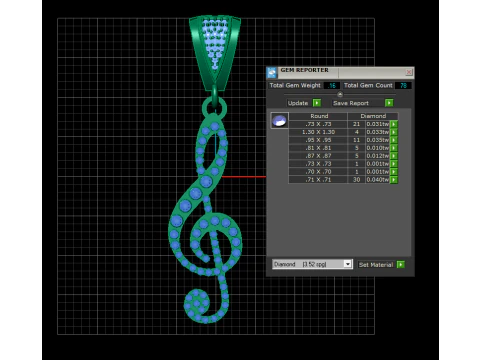Click the Diamond column header

373,116
